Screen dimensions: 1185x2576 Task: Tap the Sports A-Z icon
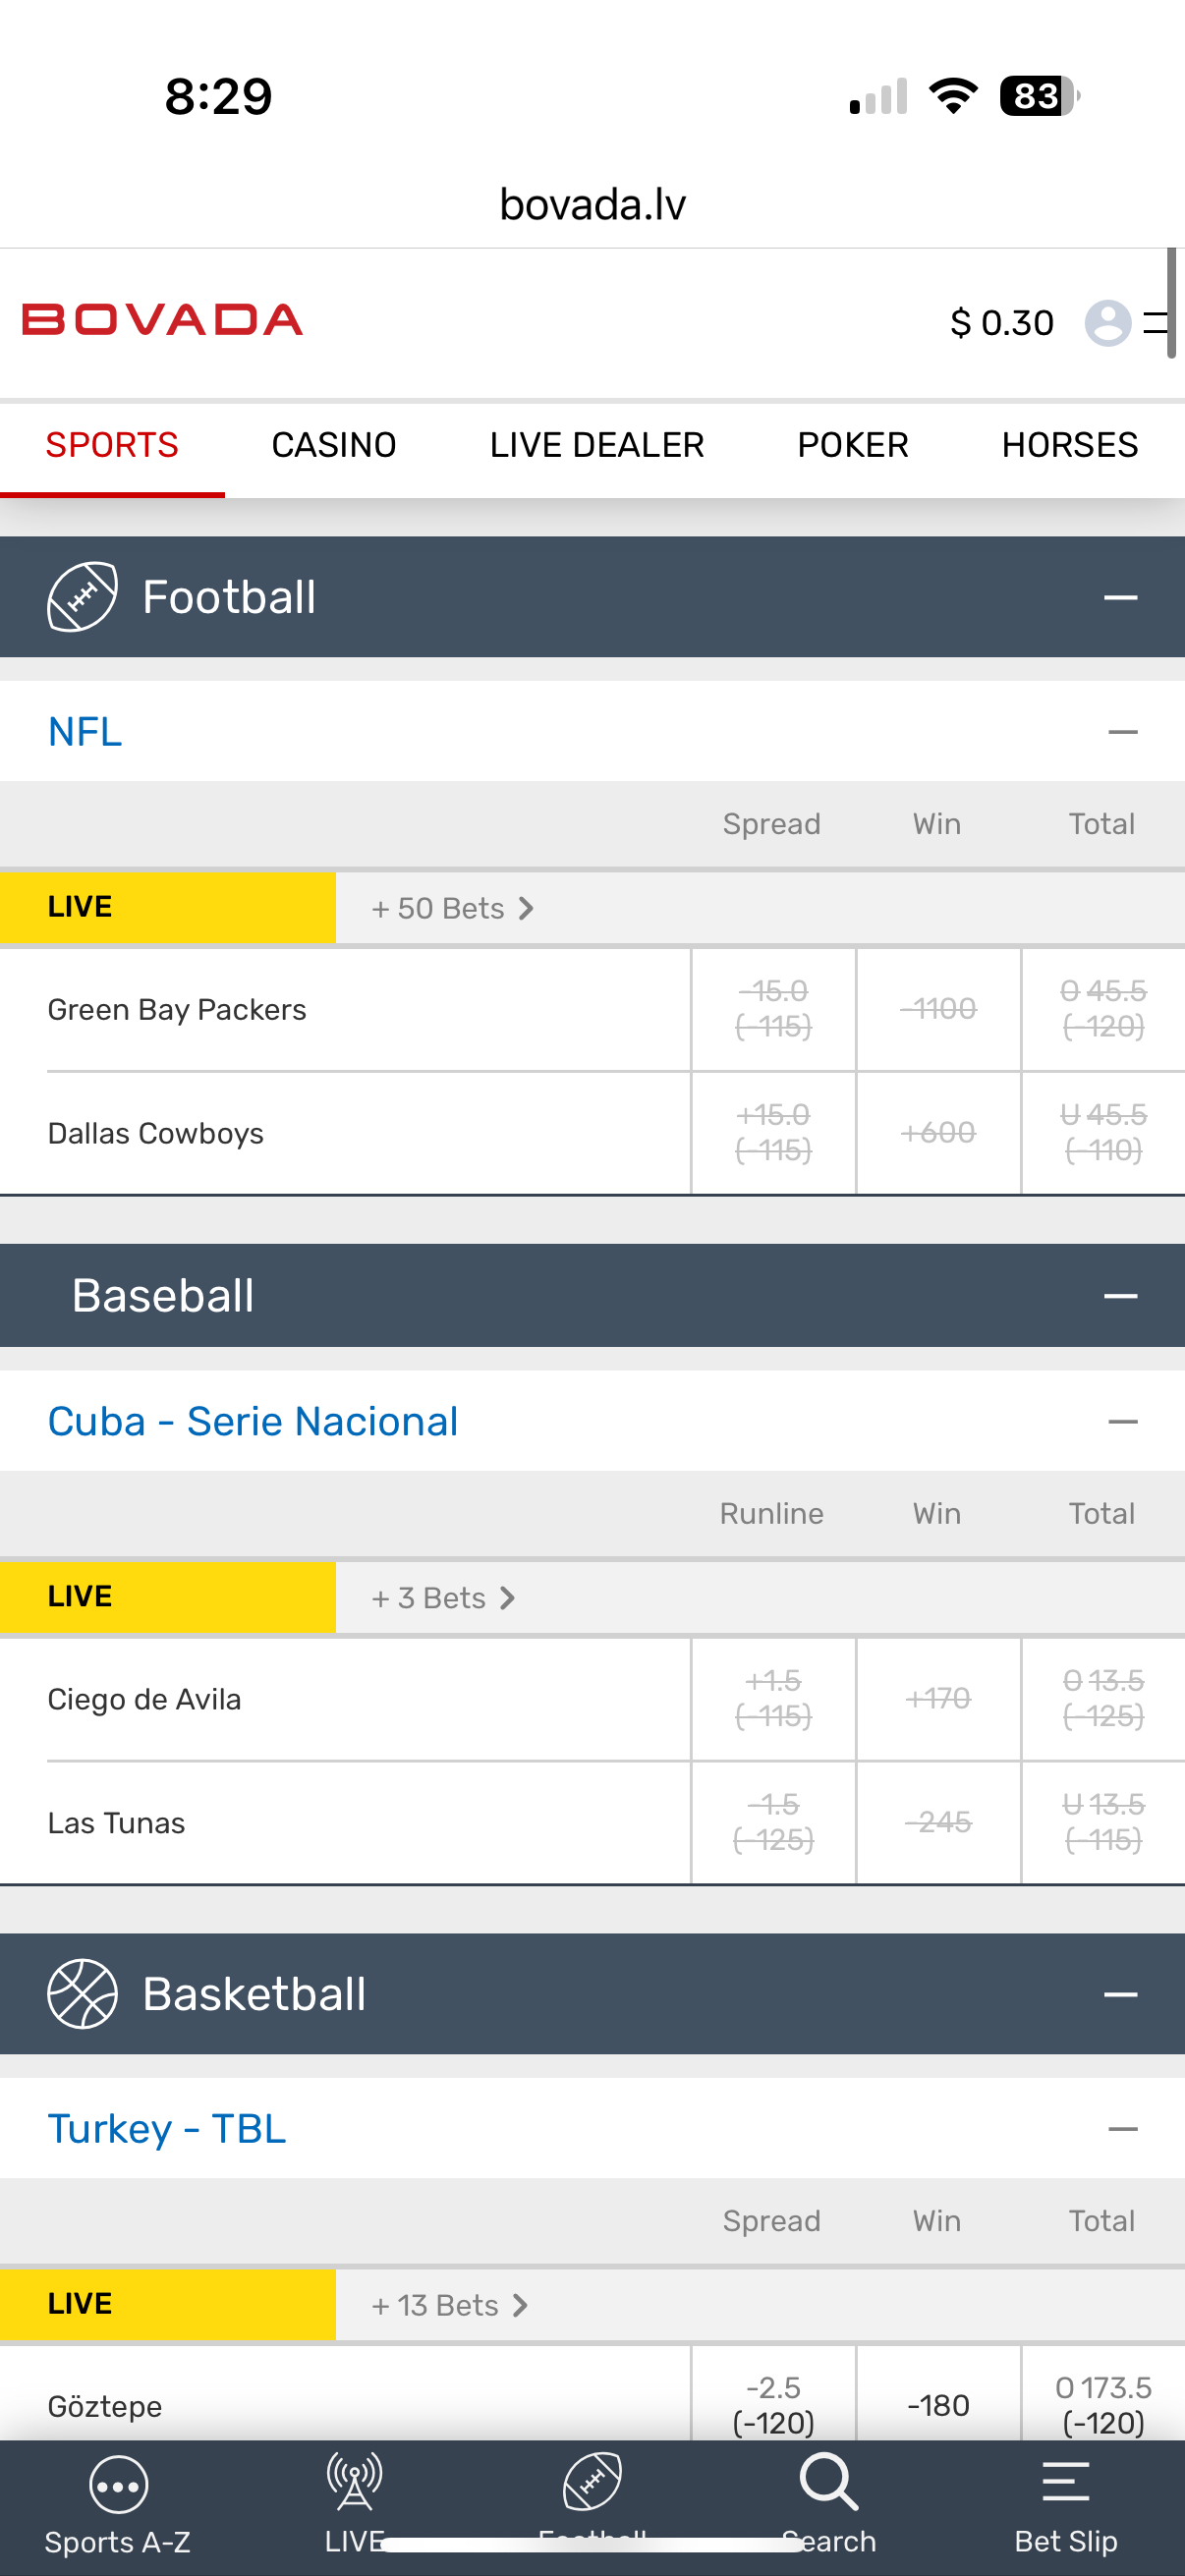pos(118,2485)
